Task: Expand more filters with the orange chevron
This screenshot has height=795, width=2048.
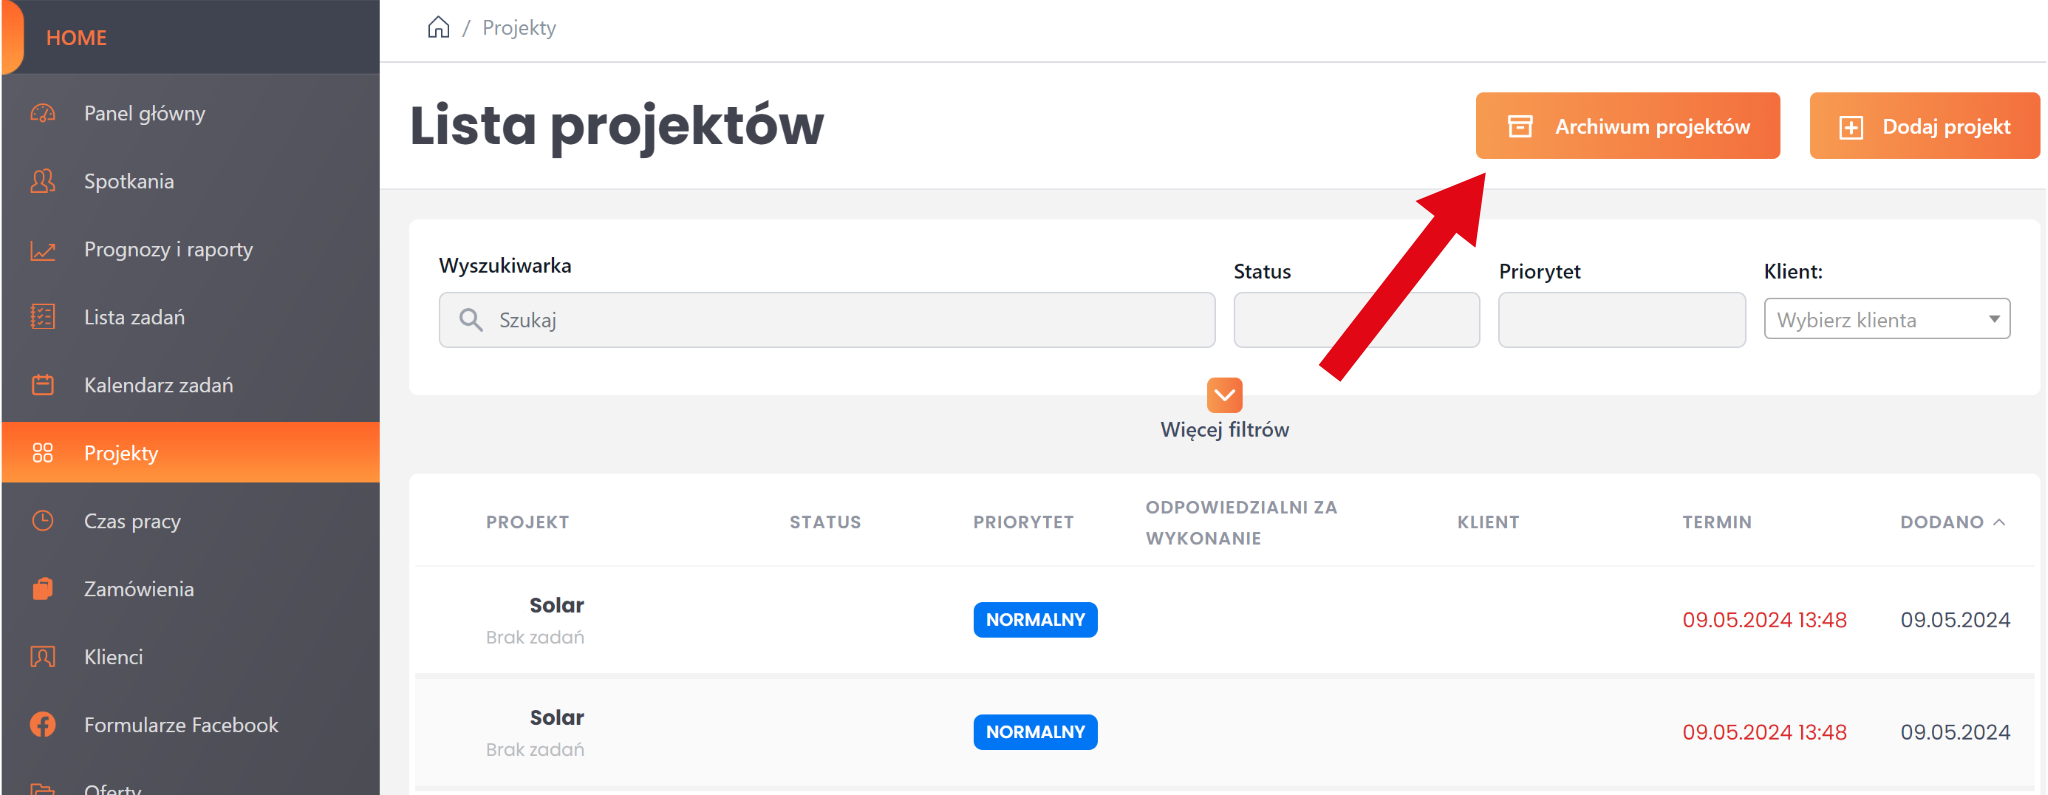Action: tap(1224, 395)
